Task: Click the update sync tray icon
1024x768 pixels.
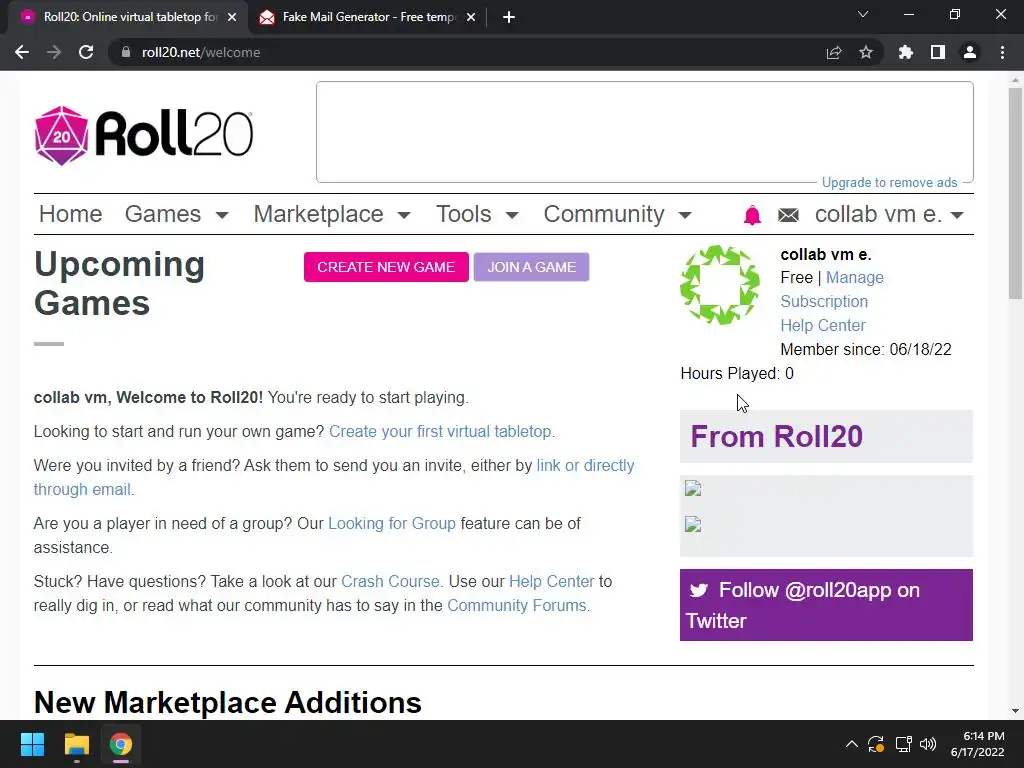Action: (x=876, y=744)
